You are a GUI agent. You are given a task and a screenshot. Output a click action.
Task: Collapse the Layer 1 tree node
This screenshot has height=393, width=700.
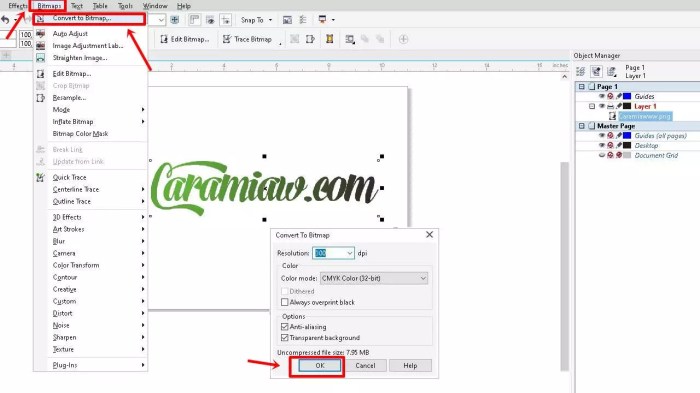[592, 106]
